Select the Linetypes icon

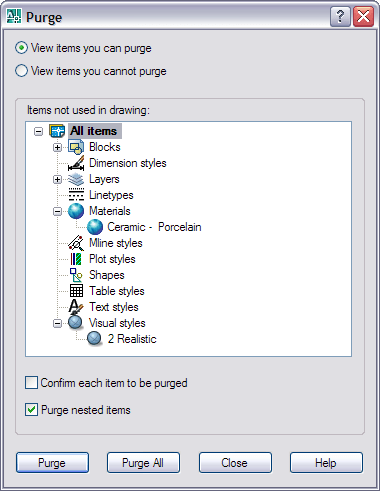click(76, 195)
